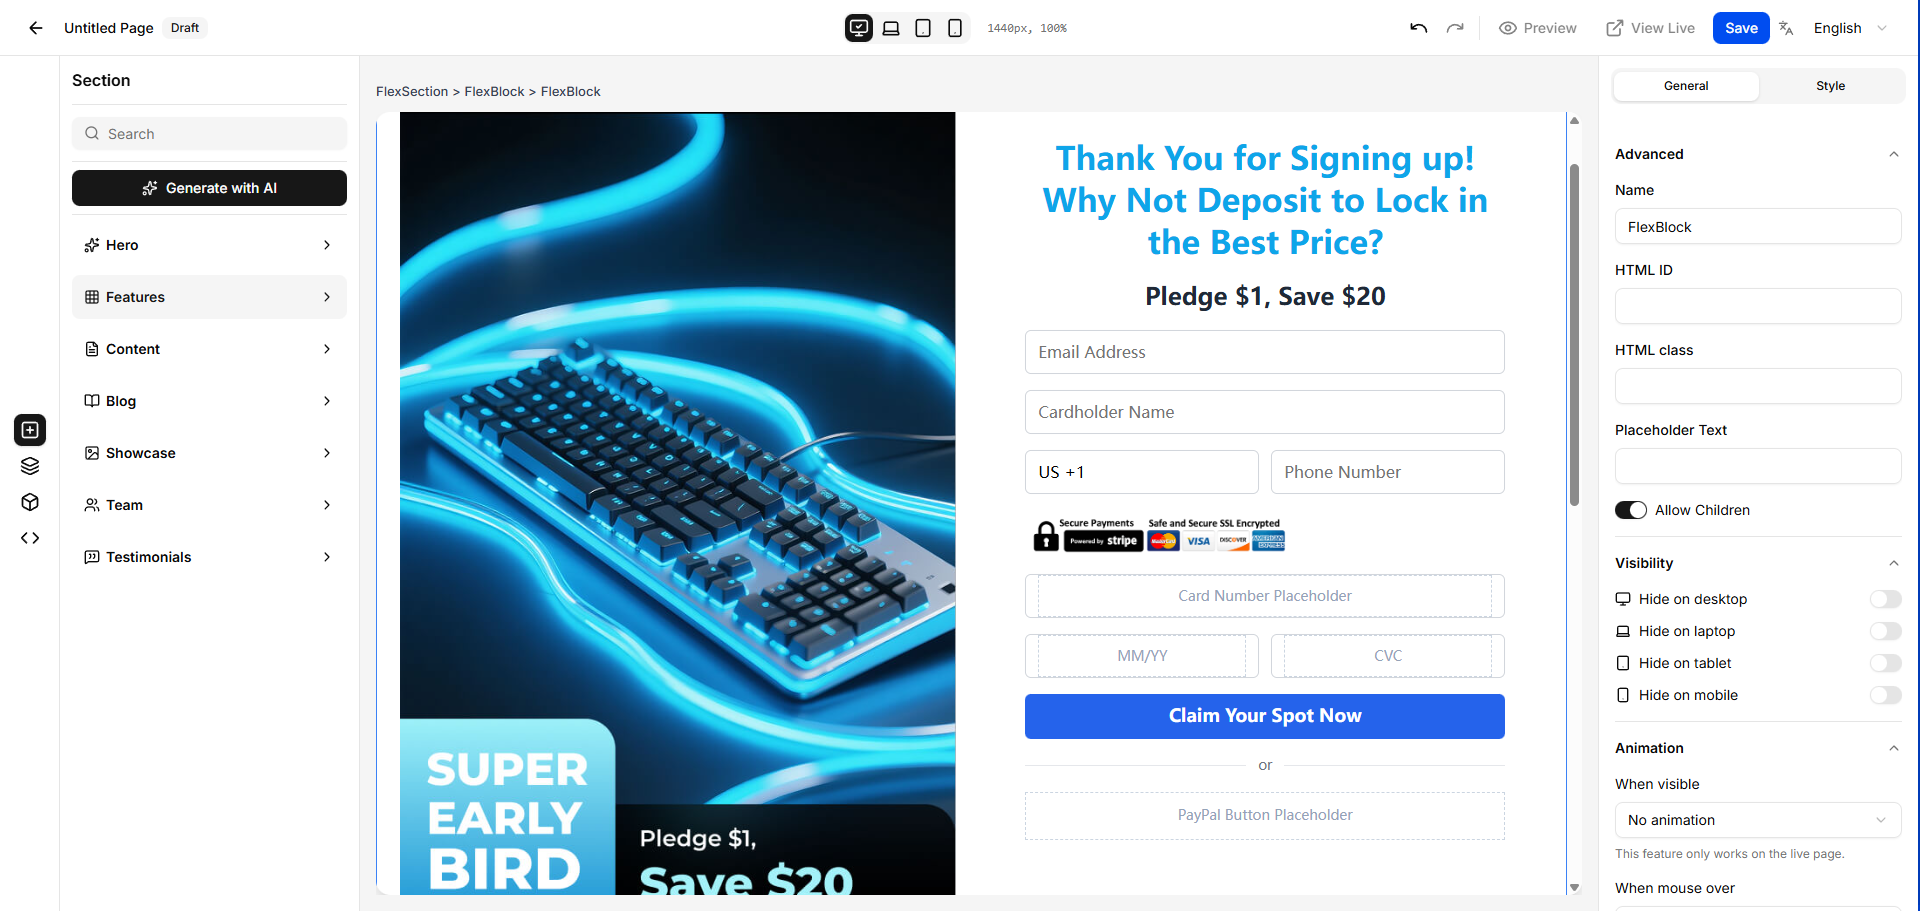Collapse the Advanced panel section
The width and height of the screenshot is (1920, 911).
(1893, 154)
